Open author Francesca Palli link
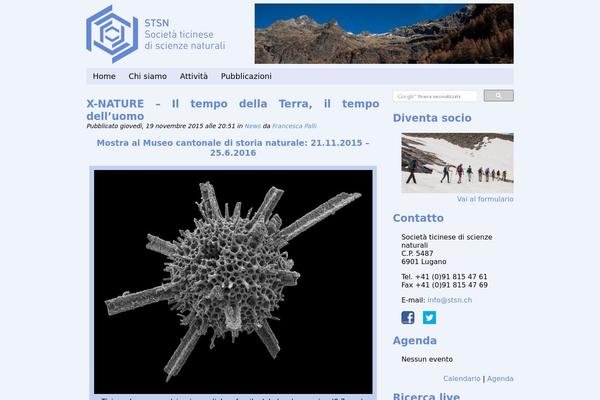Image resolution: width=600 pixels, height=400 pixels. pyautogui.click(x=294, y=126)
